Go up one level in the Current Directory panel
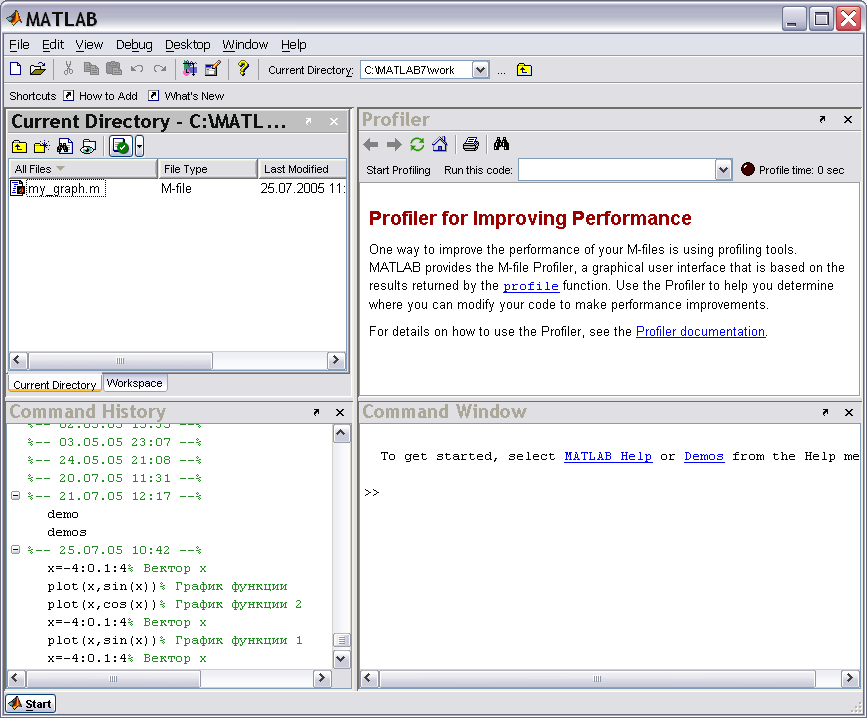The image size is (867, 718). pos(19,146)
